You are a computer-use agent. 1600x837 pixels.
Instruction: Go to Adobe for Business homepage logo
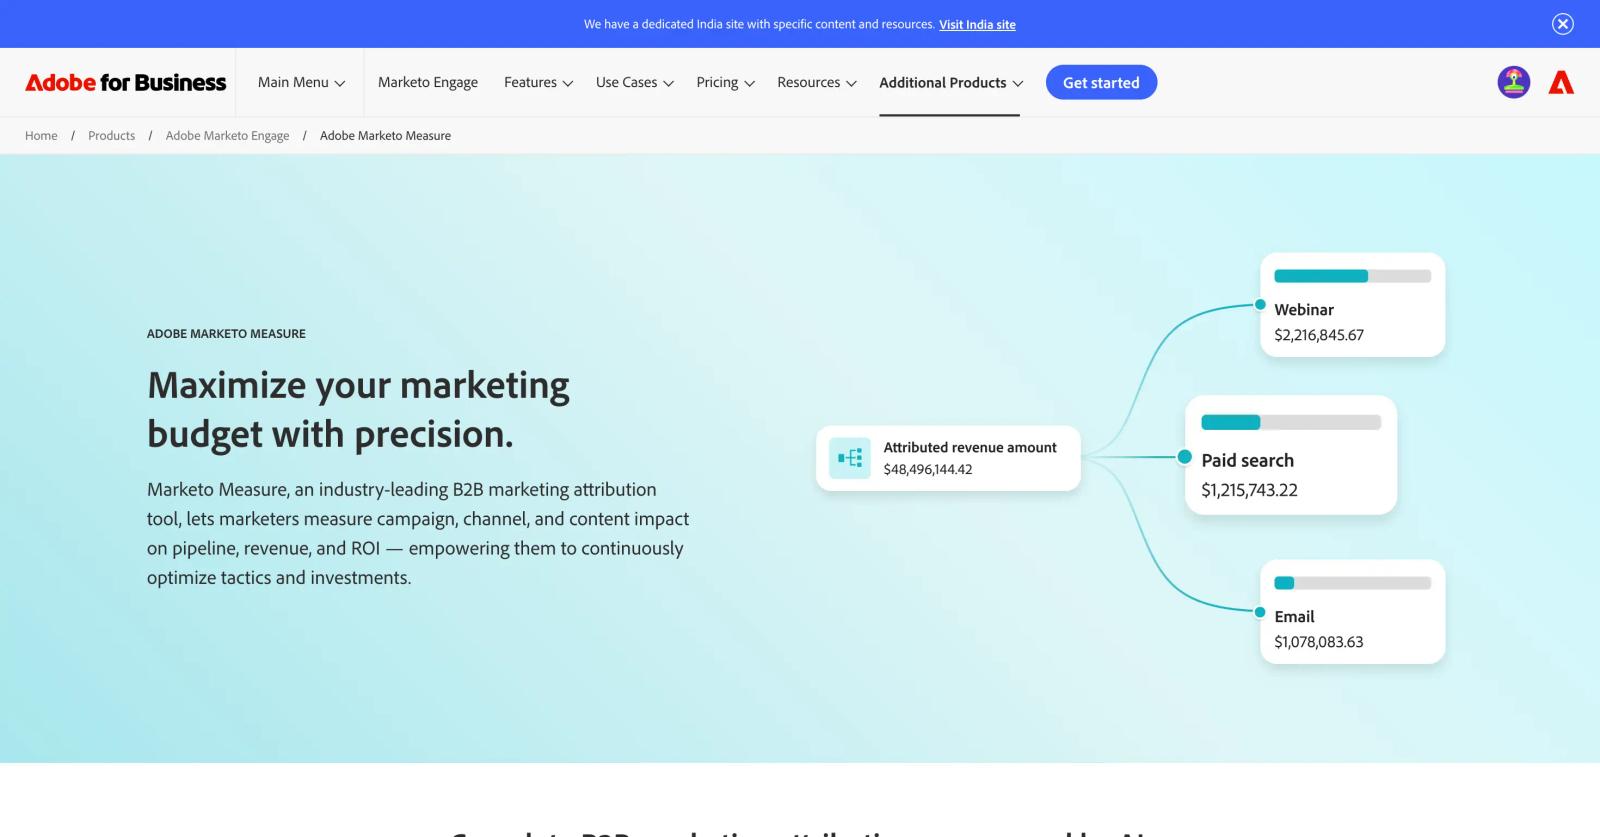coord(126,83)
